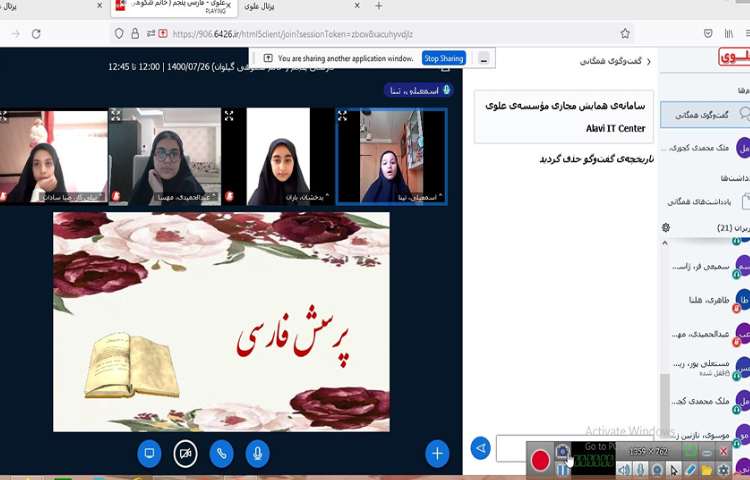Viewport: 750px width, 480px height.
Task: Click the site permissions icon in address bar
Action: pyautogui.click(x=151, y=33)
